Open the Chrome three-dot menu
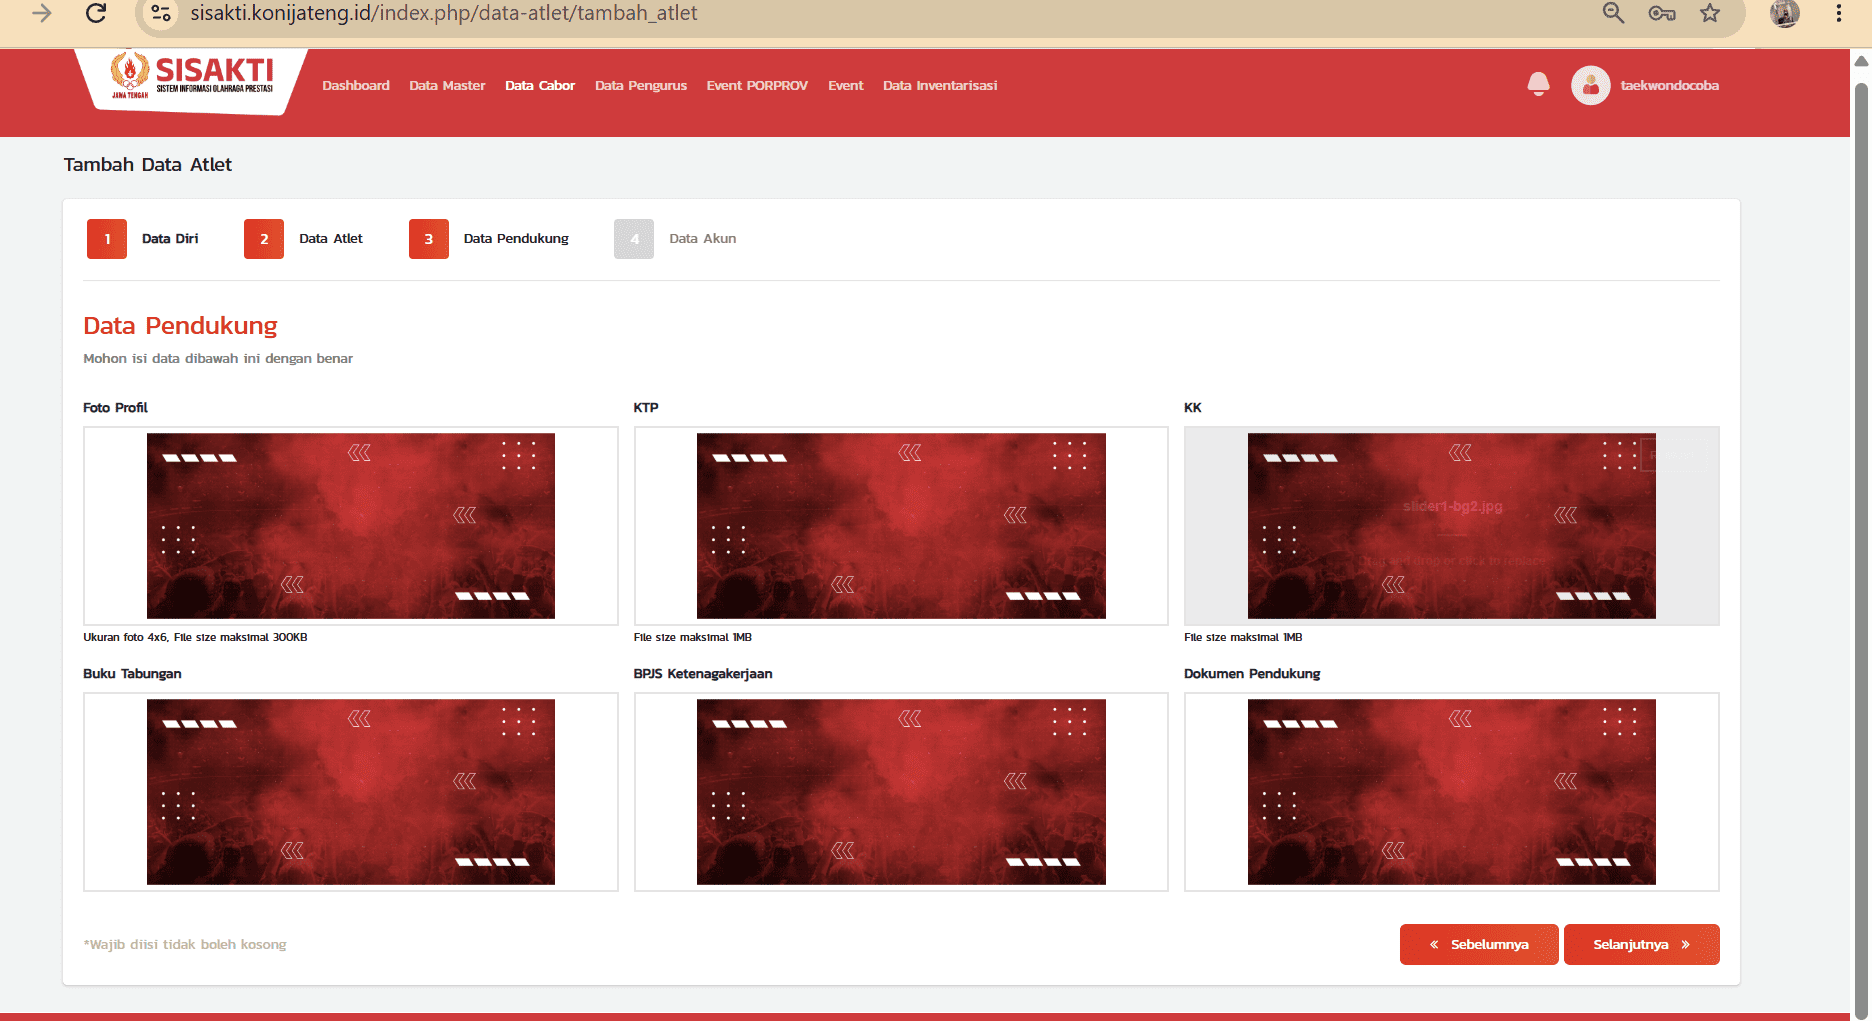 coord(1838,13)
